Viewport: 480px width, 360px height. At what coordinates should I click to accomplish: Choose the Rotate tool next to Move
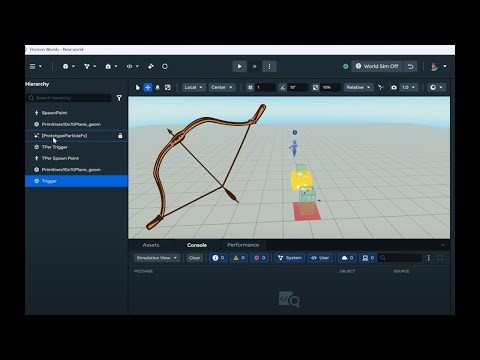pyautogui.click(x=158, y=87)
